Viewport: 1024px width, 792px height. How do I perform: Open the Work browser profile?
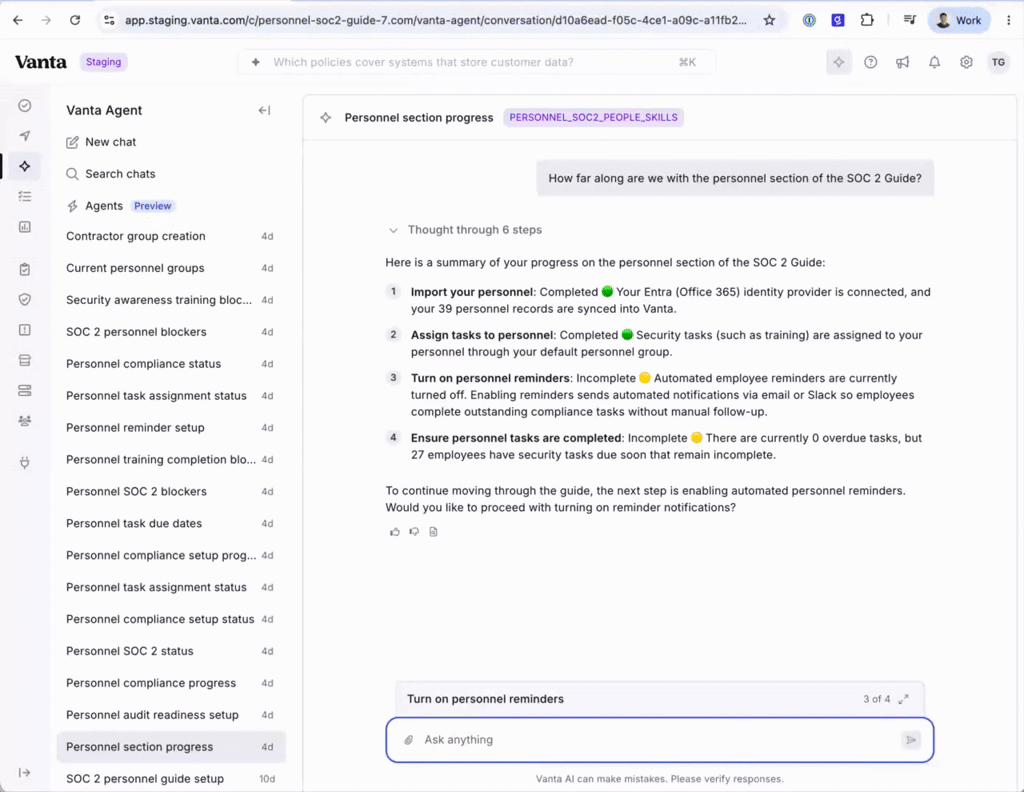click(x=959, y=20)
